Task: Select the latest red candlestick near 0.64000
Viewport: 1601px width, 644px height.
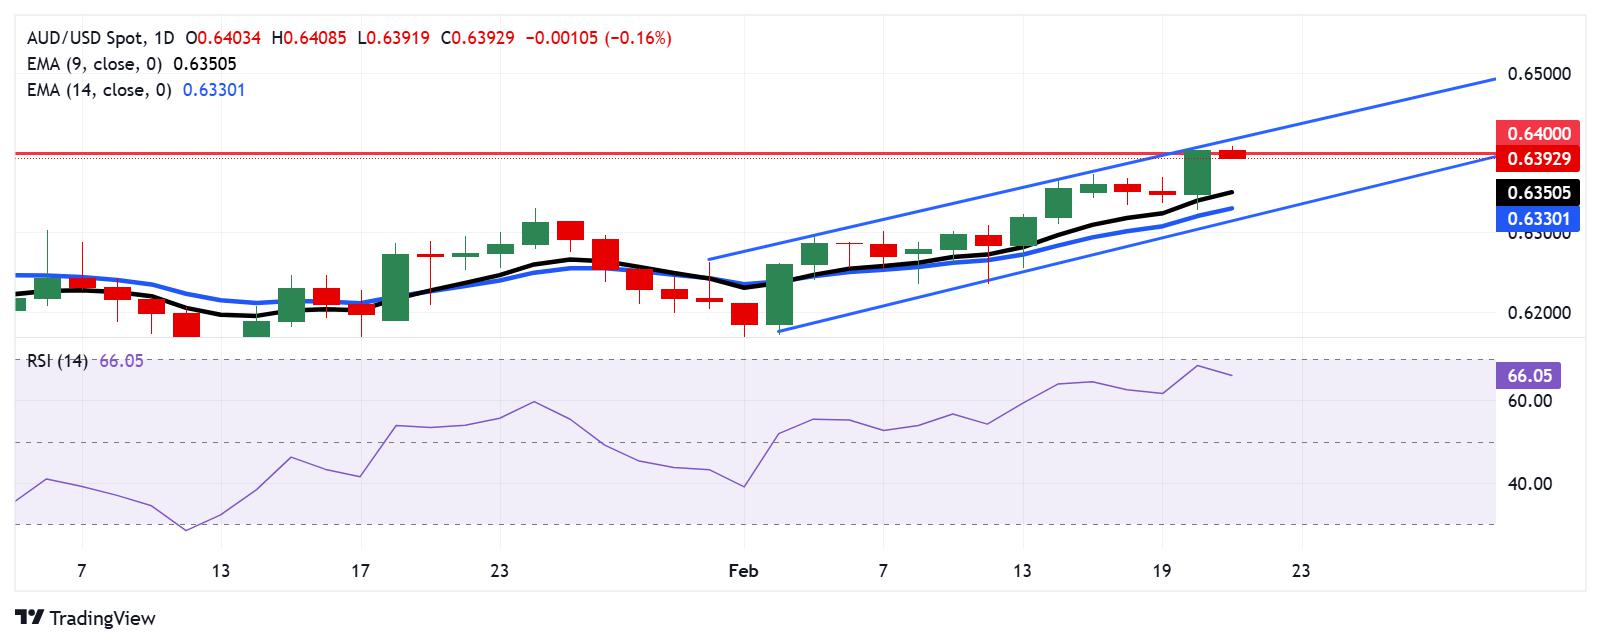Action: tap(1232, 153)
